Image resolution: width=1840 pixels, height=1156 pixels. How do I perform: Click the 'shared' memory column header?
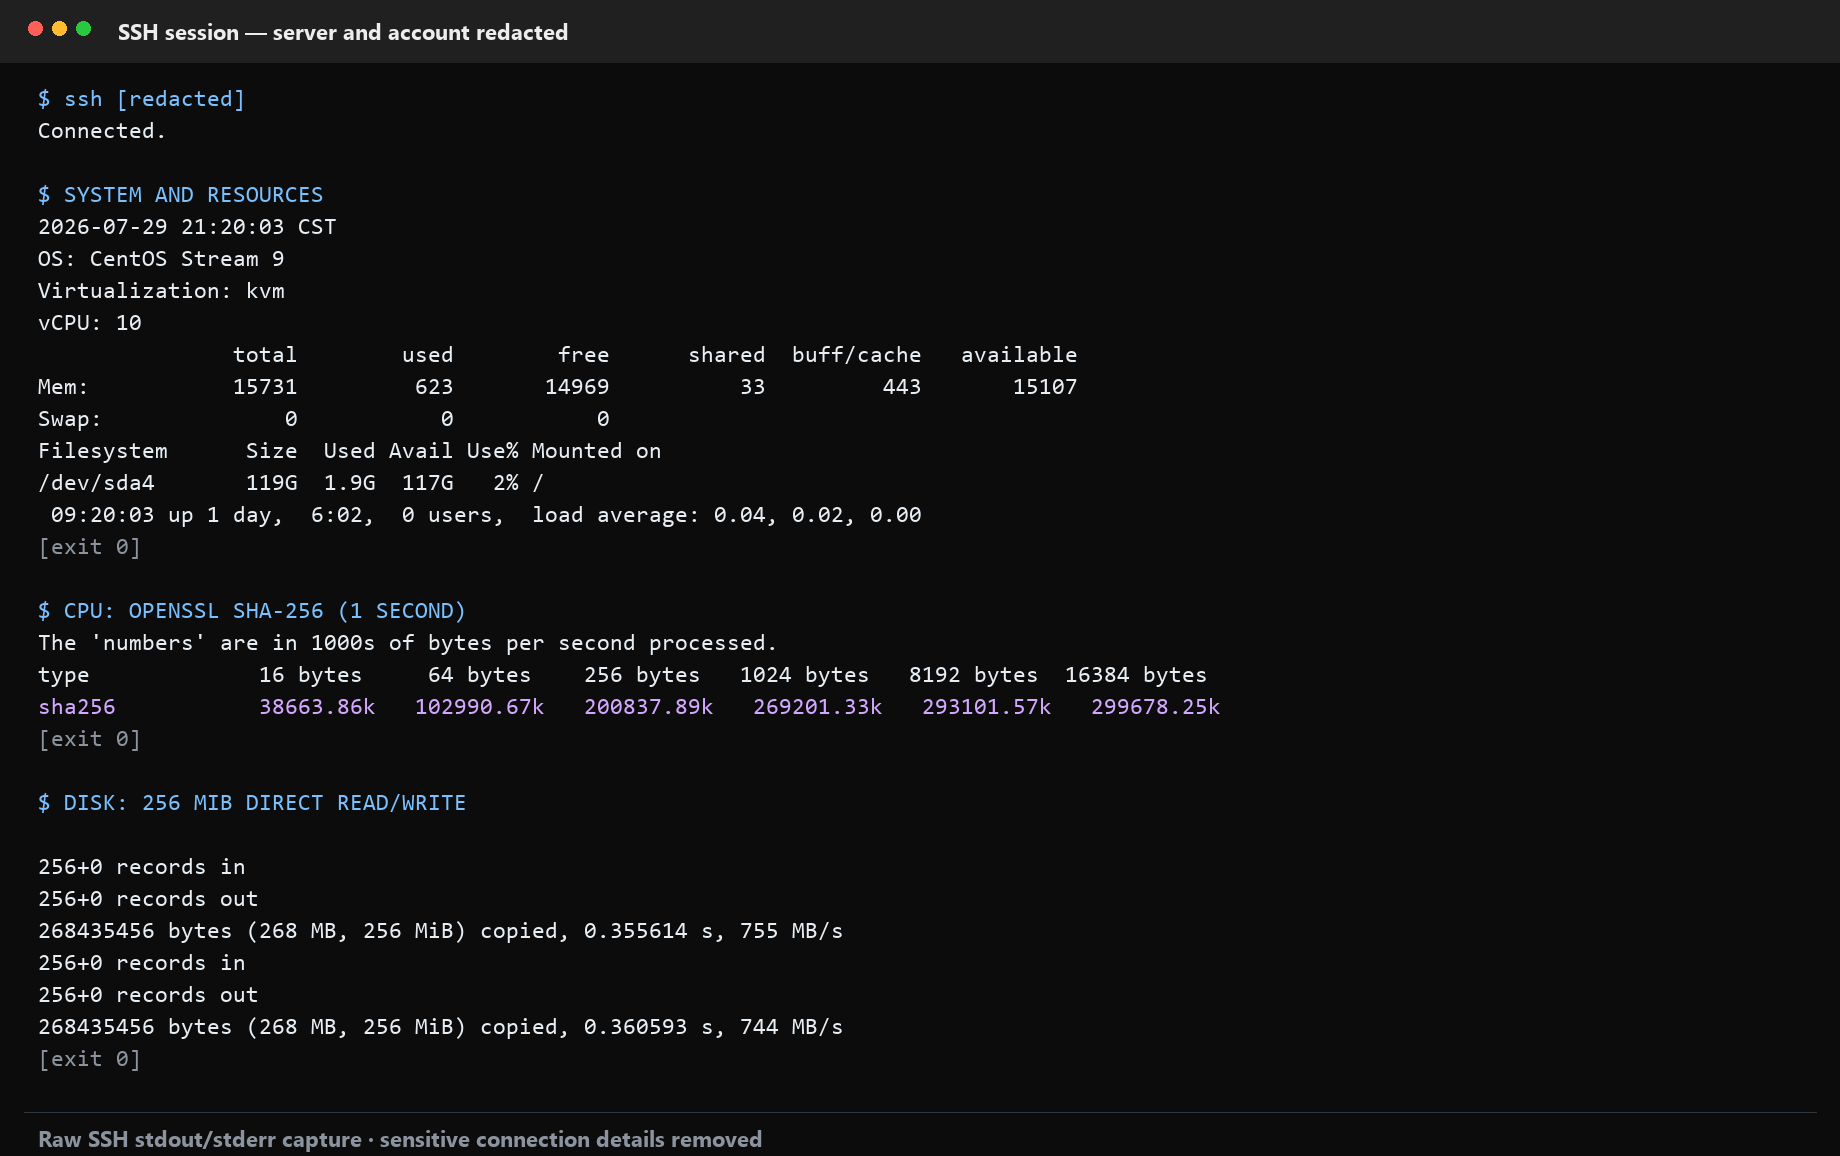727,355
